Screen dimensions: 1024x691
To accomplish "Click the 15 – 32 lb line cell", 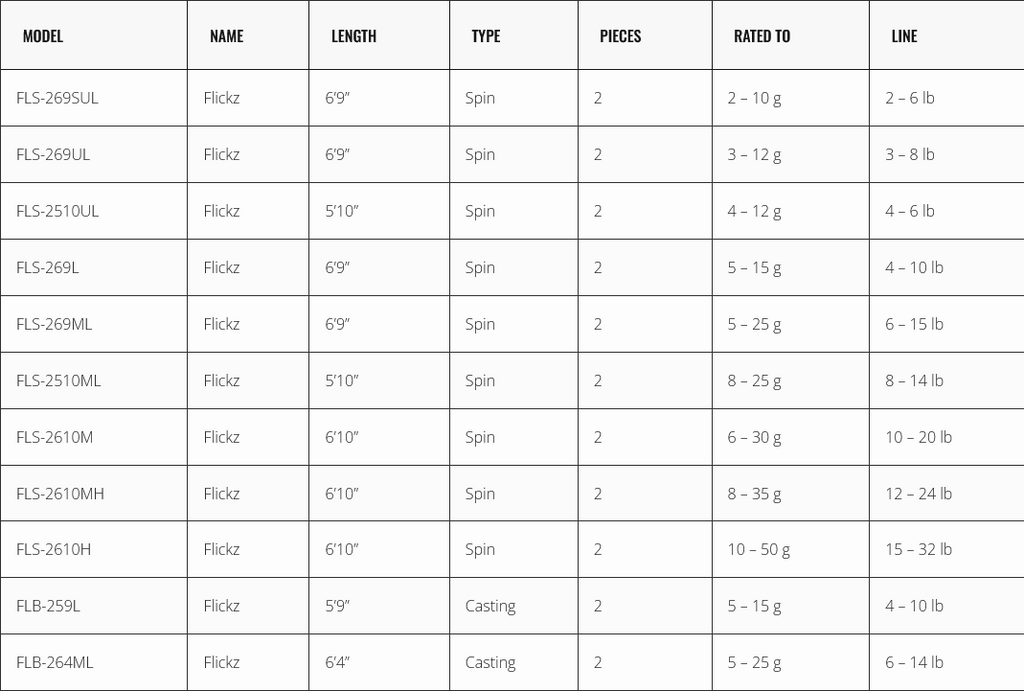I will pyautogui.click(x=918, y=549).
